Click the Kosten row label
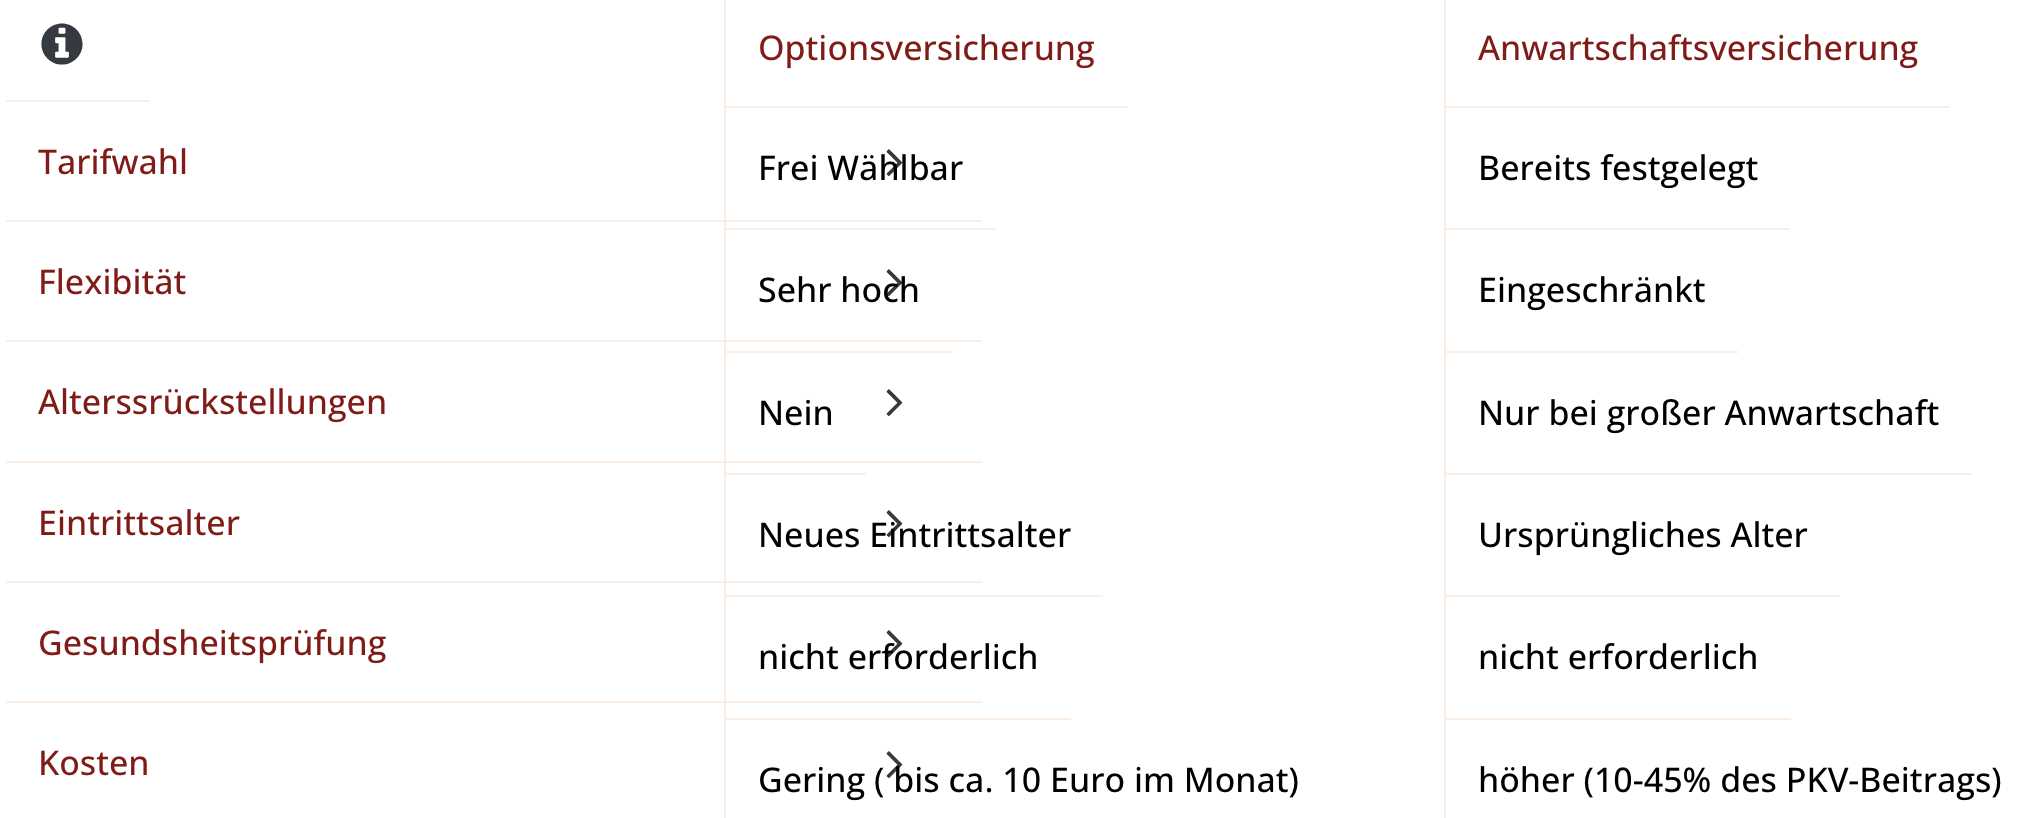 point(94,763)
